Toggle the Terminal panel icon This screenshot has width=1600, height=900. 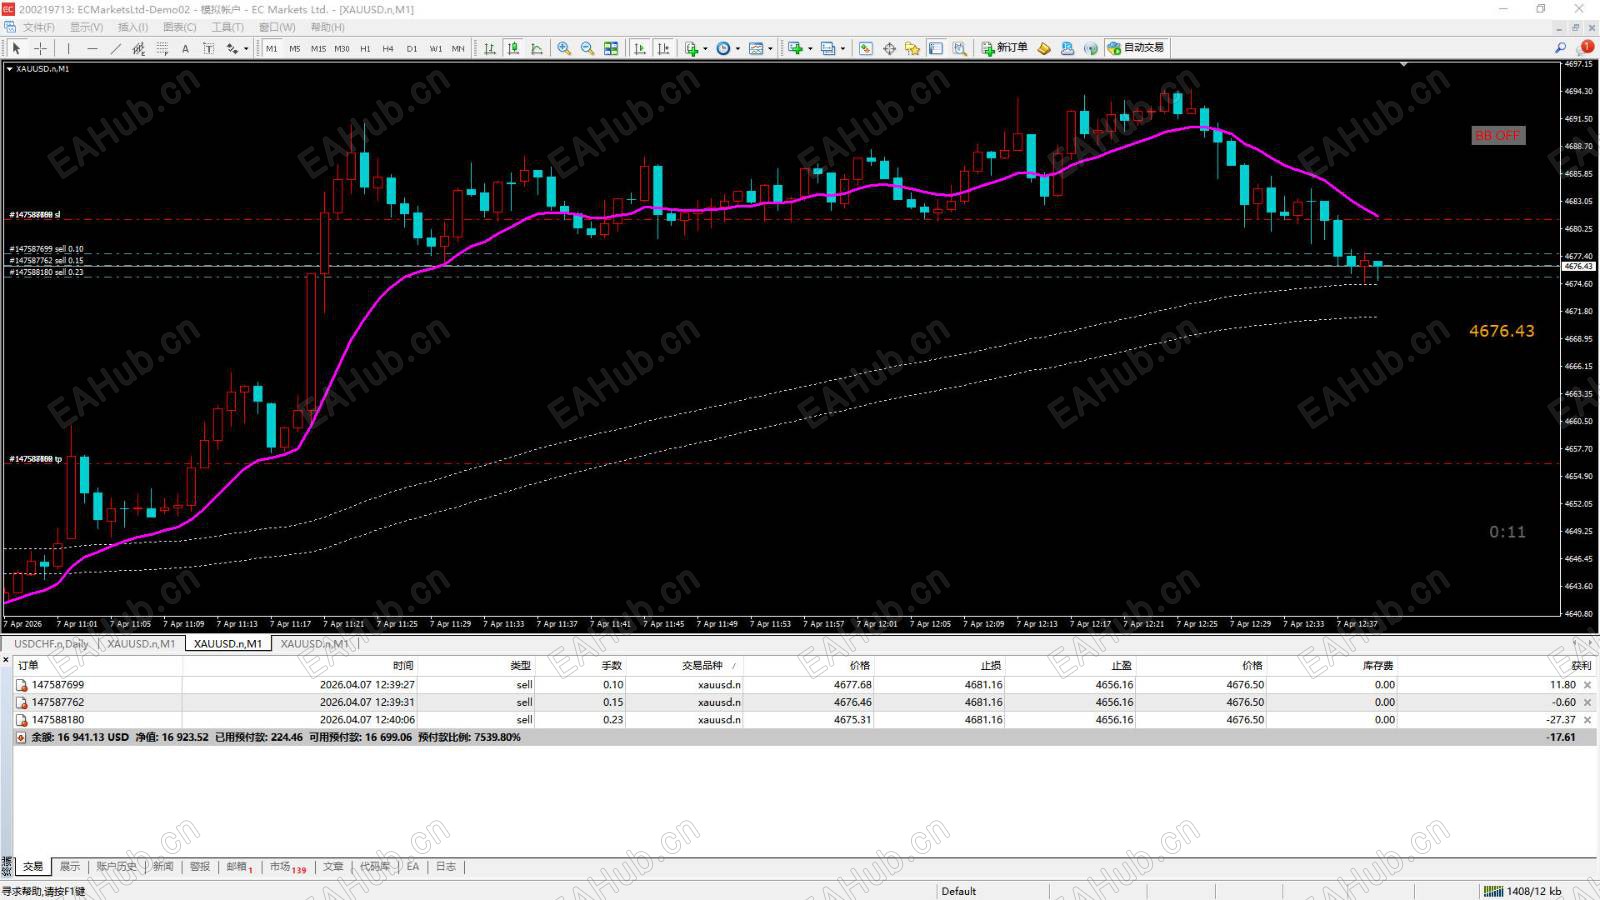(x=936, y=48)
